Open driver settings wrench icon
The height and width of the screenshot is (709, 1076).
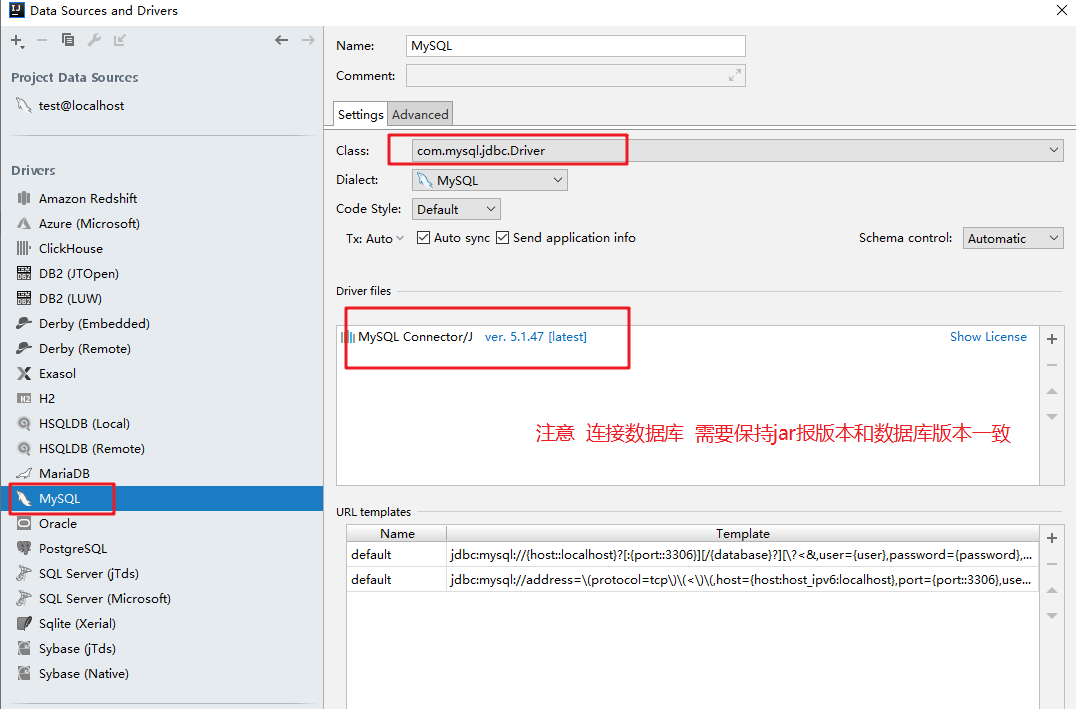click(94, 40)
